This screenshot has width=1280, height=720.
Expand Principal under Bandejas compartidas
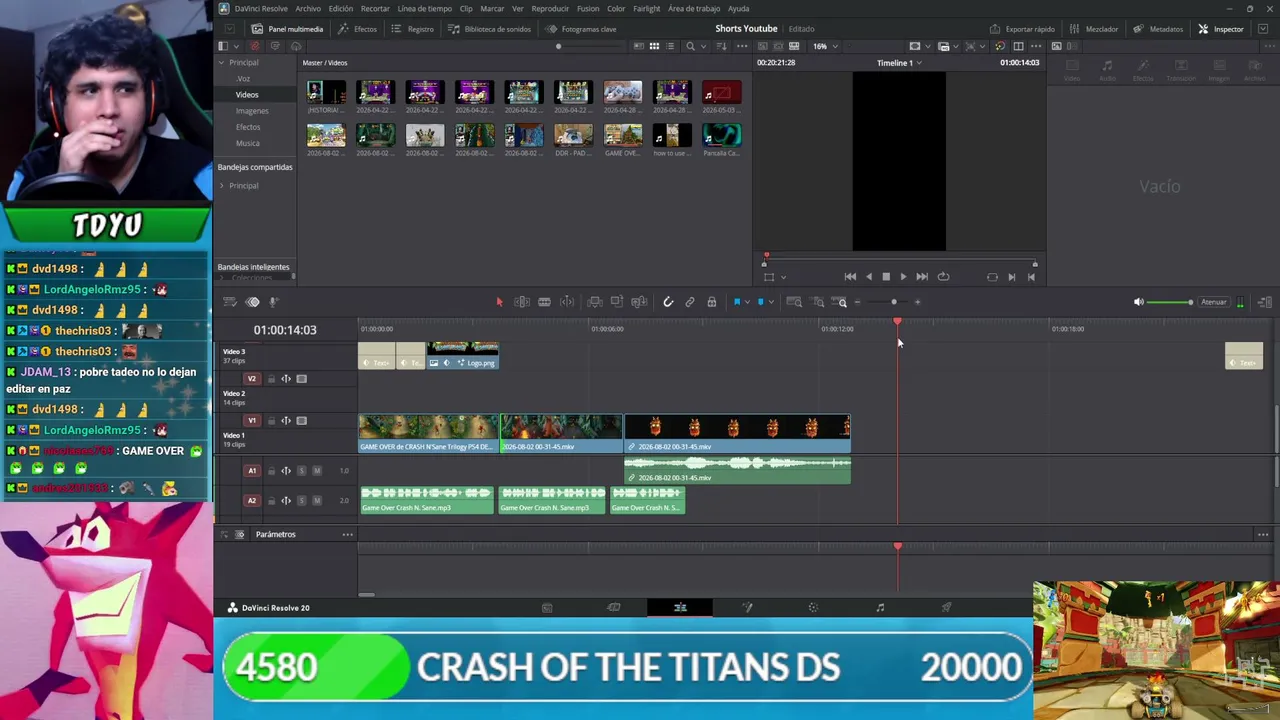point(222,186)
